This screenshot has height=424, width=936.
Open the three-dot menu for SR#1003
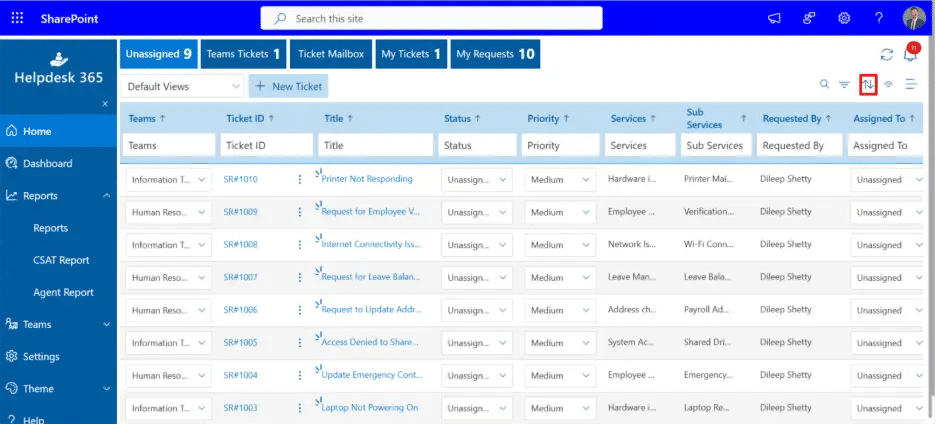click(x=300, y=408)
